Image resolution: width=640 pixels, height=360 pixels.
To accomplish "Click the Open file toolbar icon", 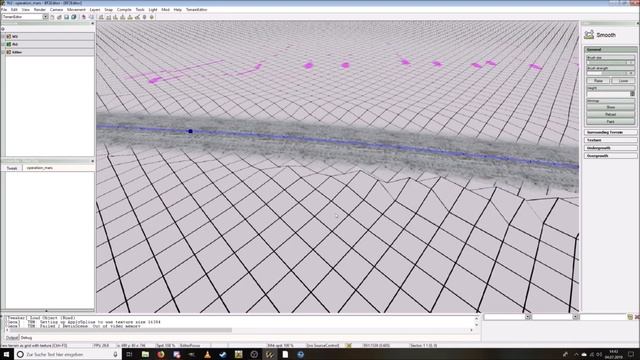I will coord(59,17).
